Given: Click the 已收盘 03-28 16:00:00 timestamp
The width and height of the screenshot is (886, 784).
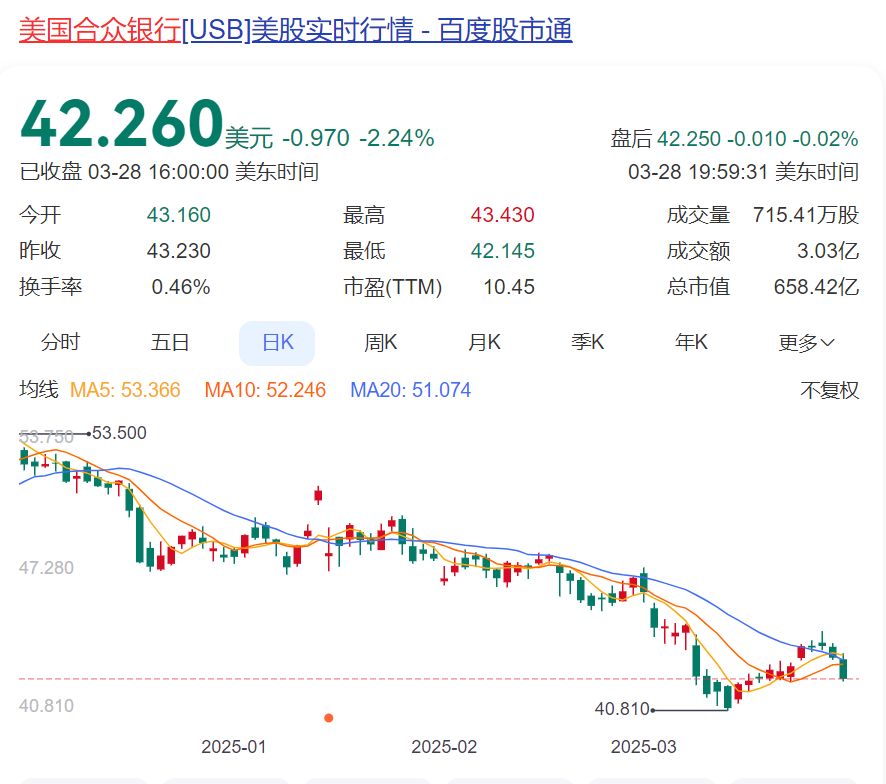Looking at the screenshot, I should (x=169, y=171).
